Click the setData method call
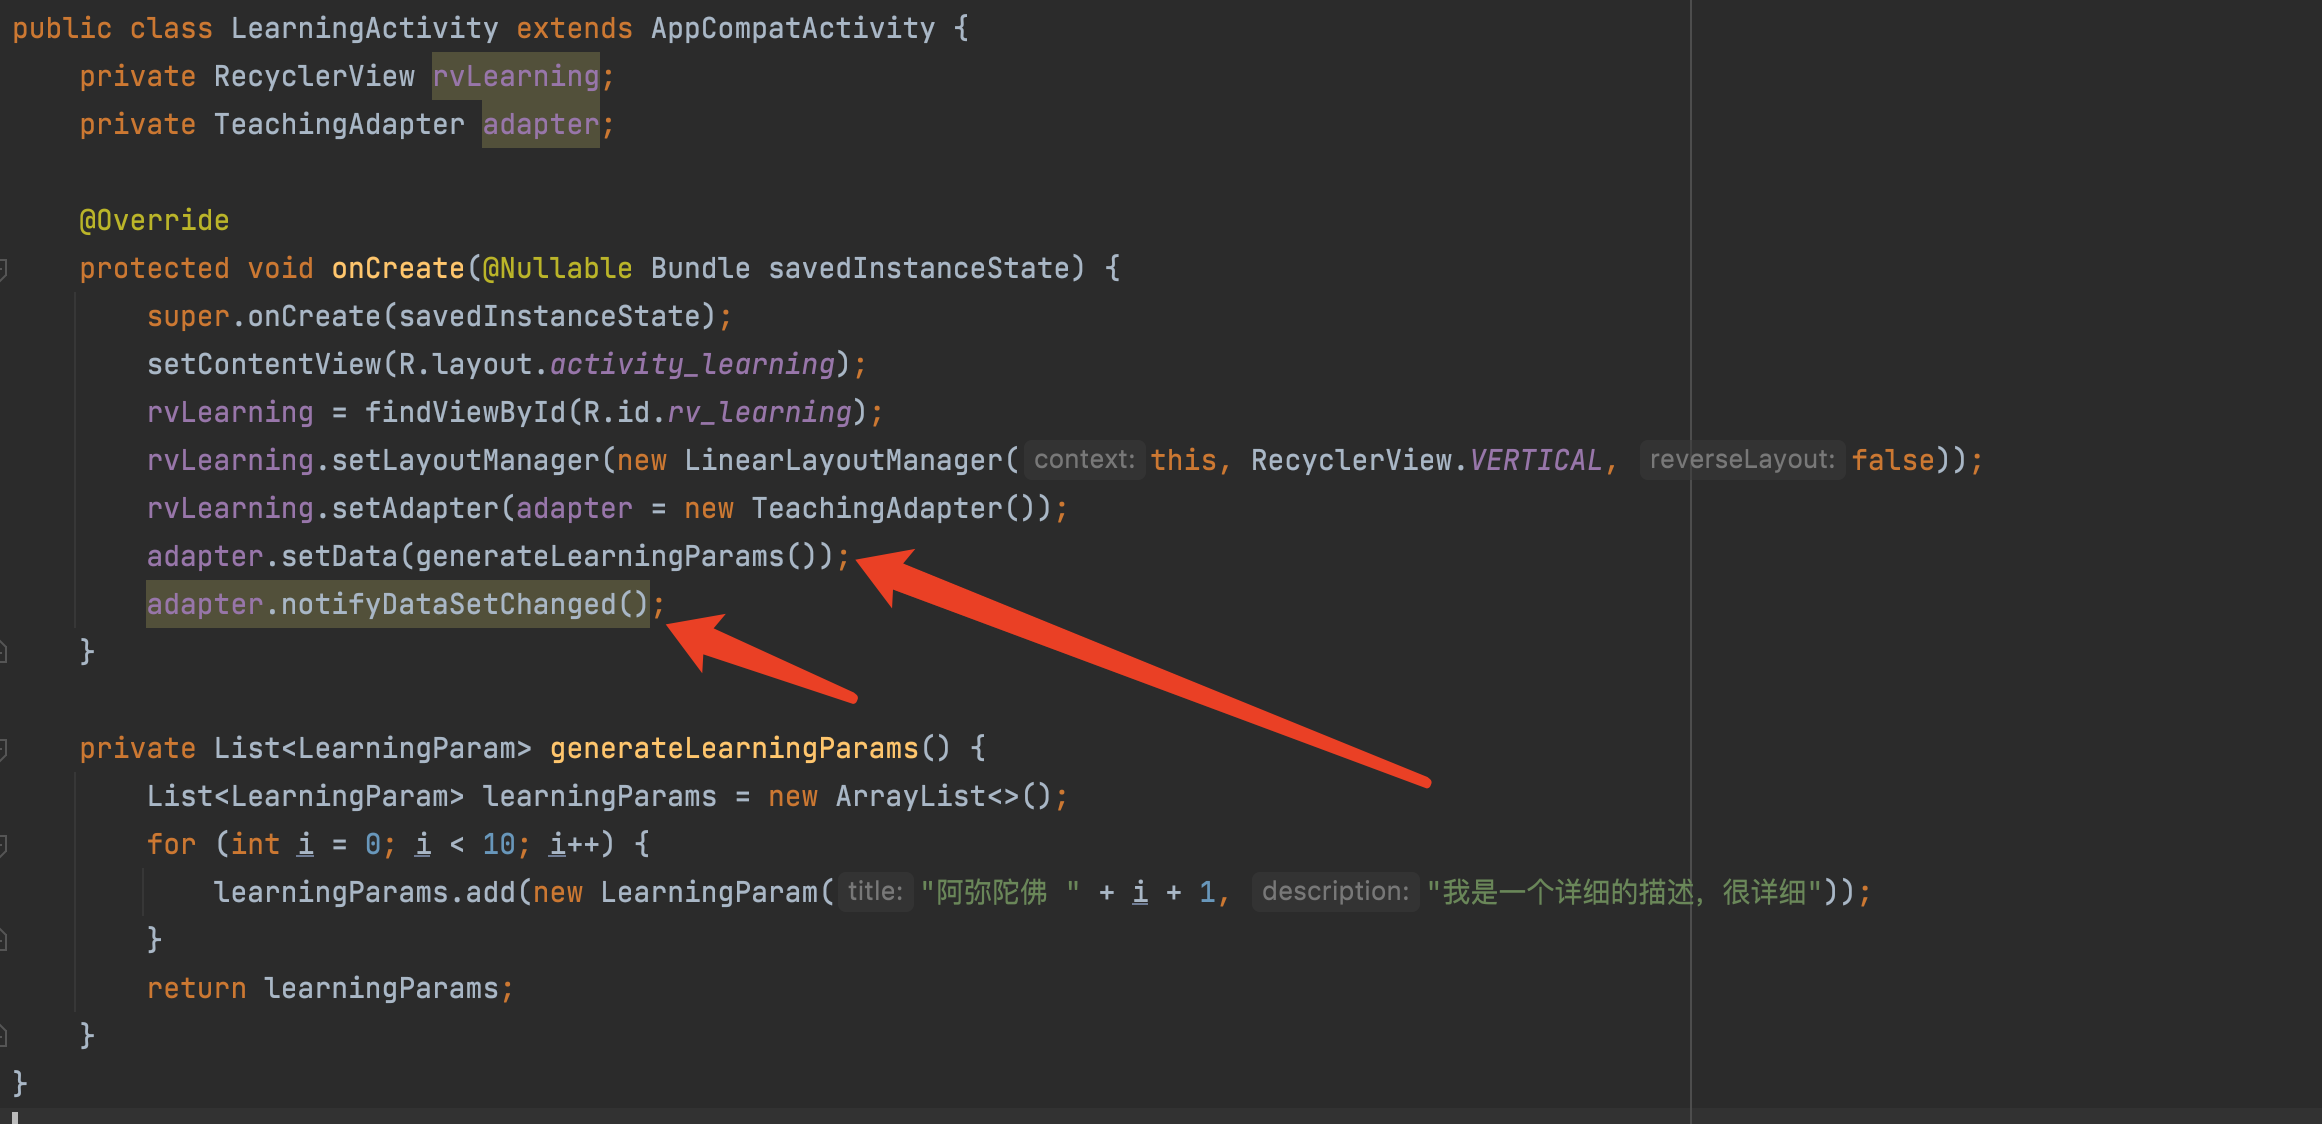Screen dimensions: 2322x1124 339,556
